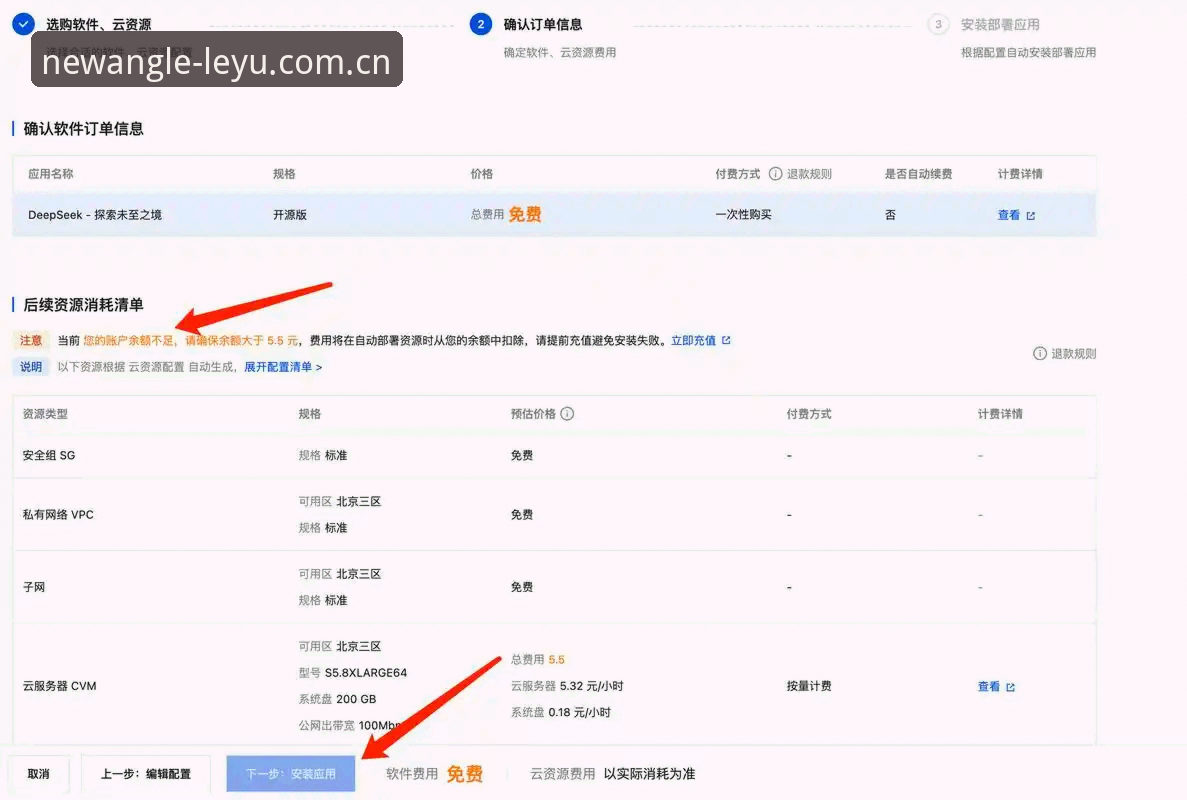Click 安全组 SG resource row
The height and width of the screenshot is (800, 1187).
pos(554,456)
